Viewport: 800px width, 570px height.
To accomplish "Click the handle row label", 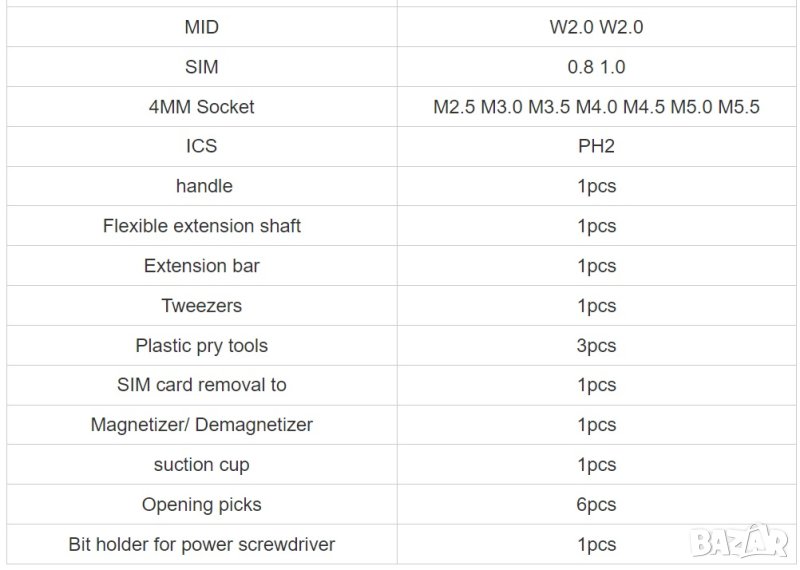I will pos(202,186).
